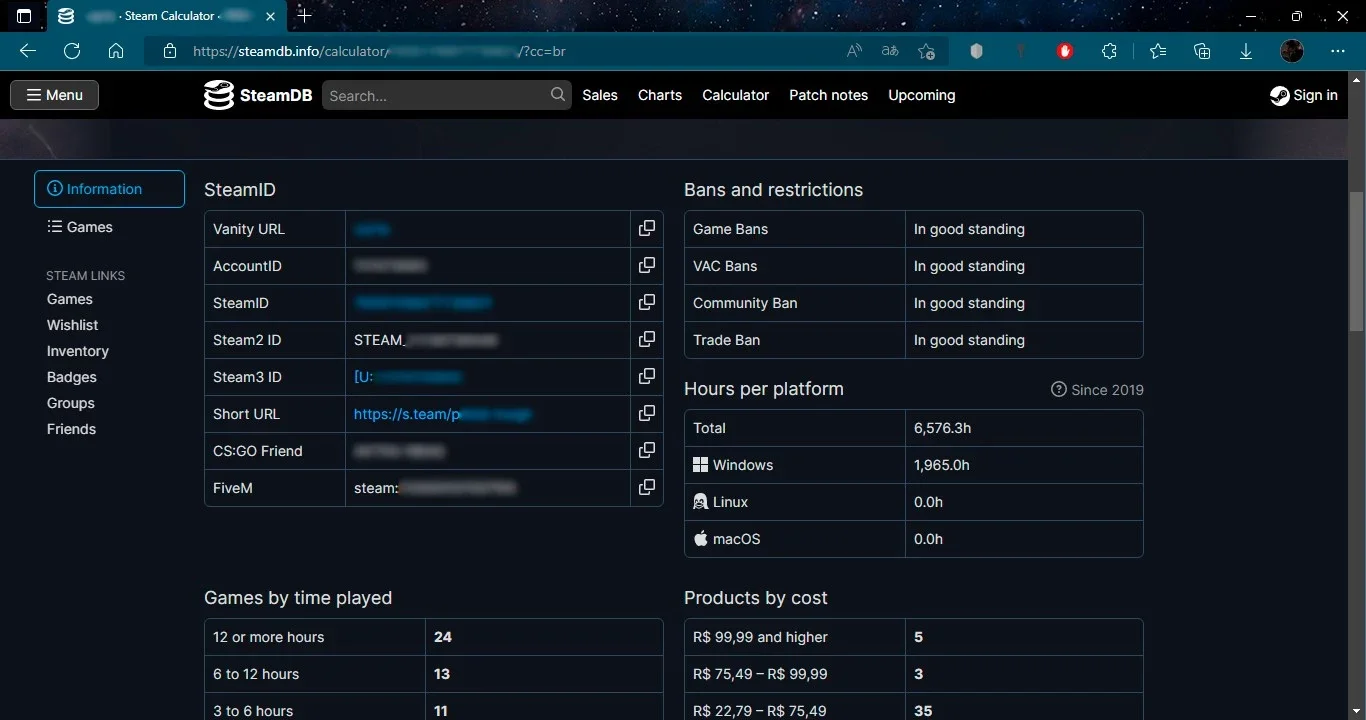Open browser Settings and more menu
Image resolution: width=1366 pixels, height=720 pixels.
[1338, 51]
